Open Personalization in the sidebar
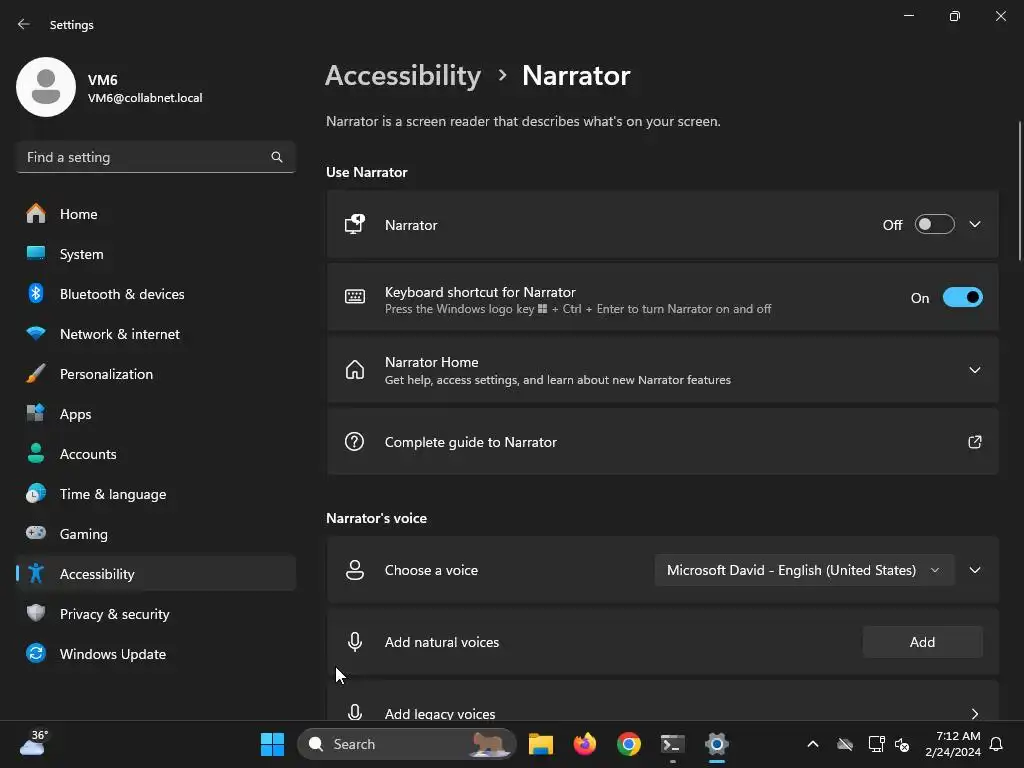Image resolution: width=1024 pixels, height=768 pixels. coord(155,374)
